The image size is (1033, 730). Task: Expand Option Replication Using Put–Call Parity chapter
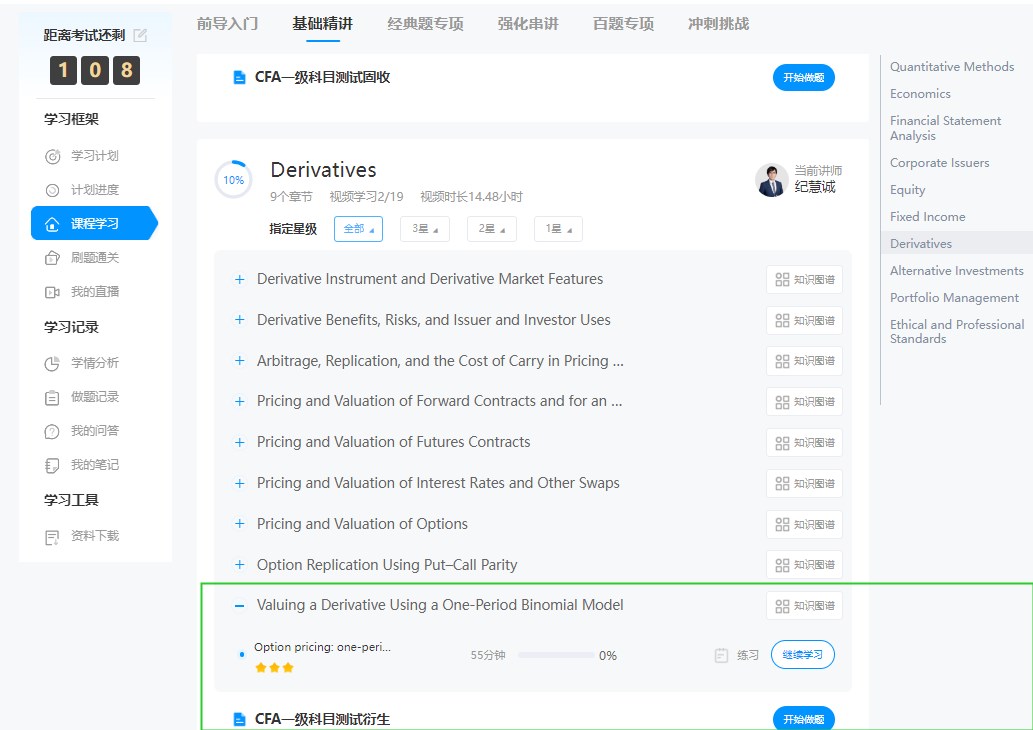pos(239,565)
